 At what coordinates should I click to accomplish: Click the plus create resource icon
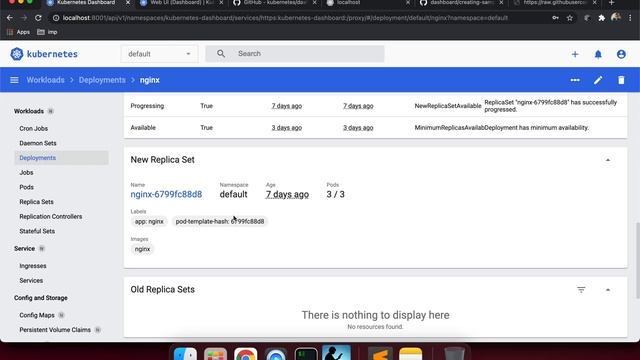[575, 54]
